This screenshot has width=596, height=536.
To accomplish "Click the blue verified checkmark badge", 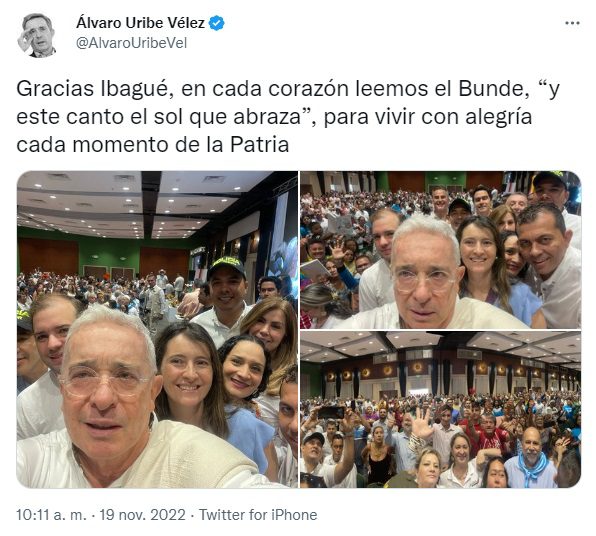I will coord(217,23).
